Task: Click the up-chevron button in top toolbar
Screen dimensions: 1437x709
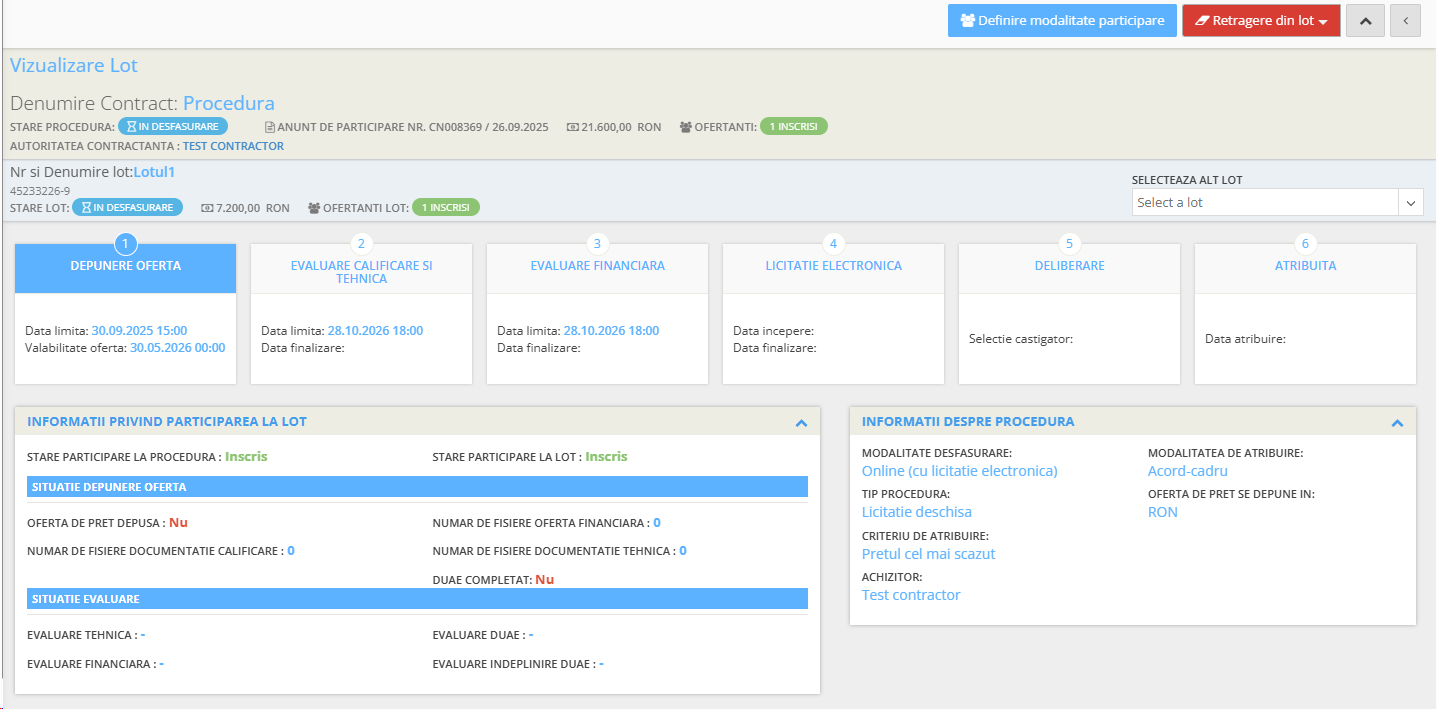Action: coord(1365,20)
